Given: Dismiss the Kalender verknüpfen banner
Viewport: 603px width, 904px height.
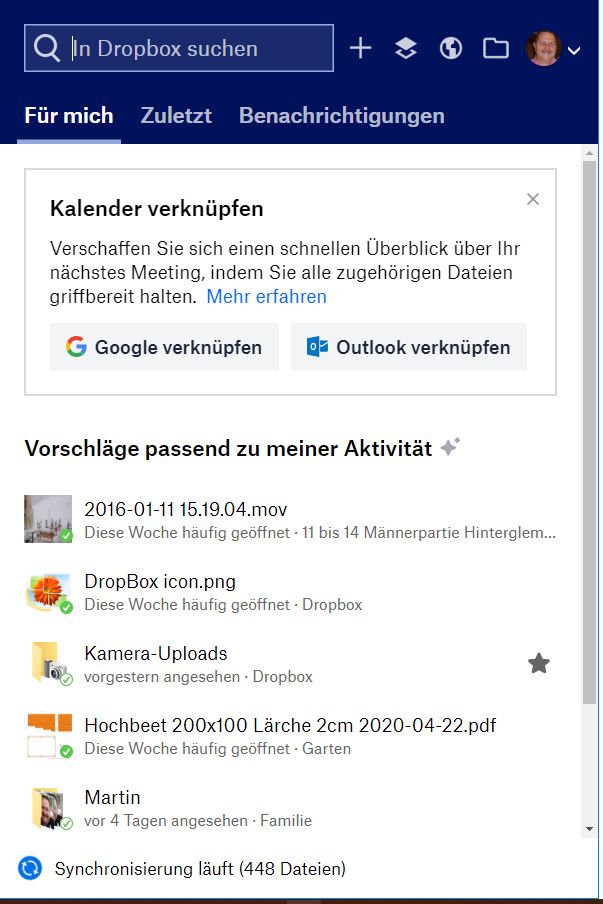Looking at the screenshot, I should [x=532, y=199].
